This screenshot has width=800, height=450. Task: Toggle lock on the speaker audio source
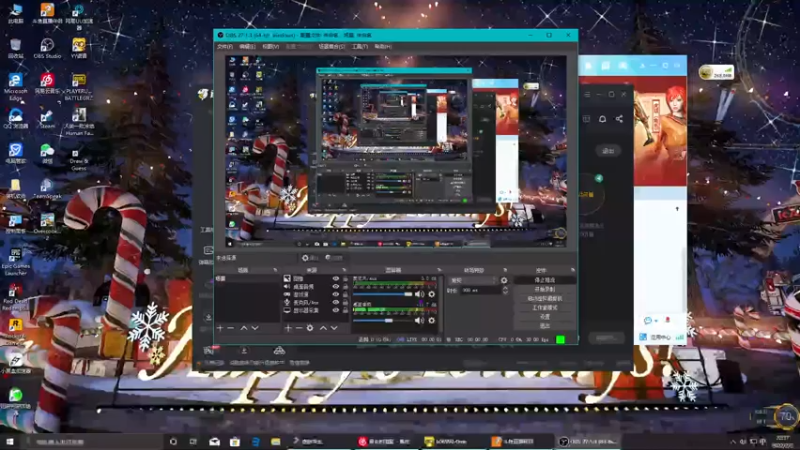pyautogui.click(x=345, y=286)
